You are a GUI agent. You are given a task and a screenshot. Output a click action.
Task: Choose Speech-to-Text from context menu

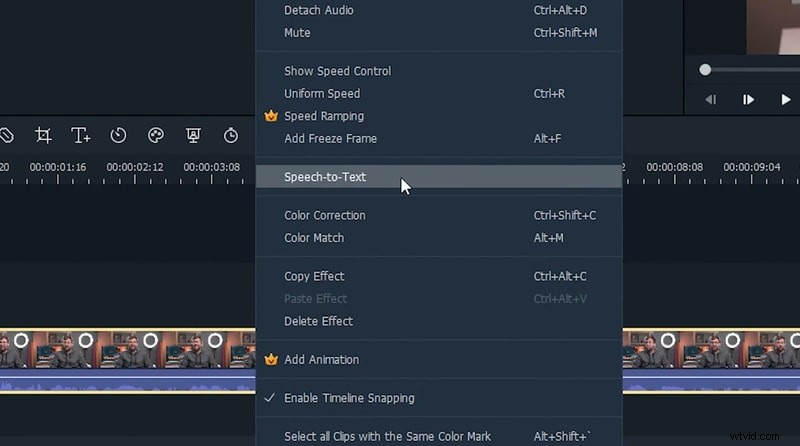(x=325, y=177)
